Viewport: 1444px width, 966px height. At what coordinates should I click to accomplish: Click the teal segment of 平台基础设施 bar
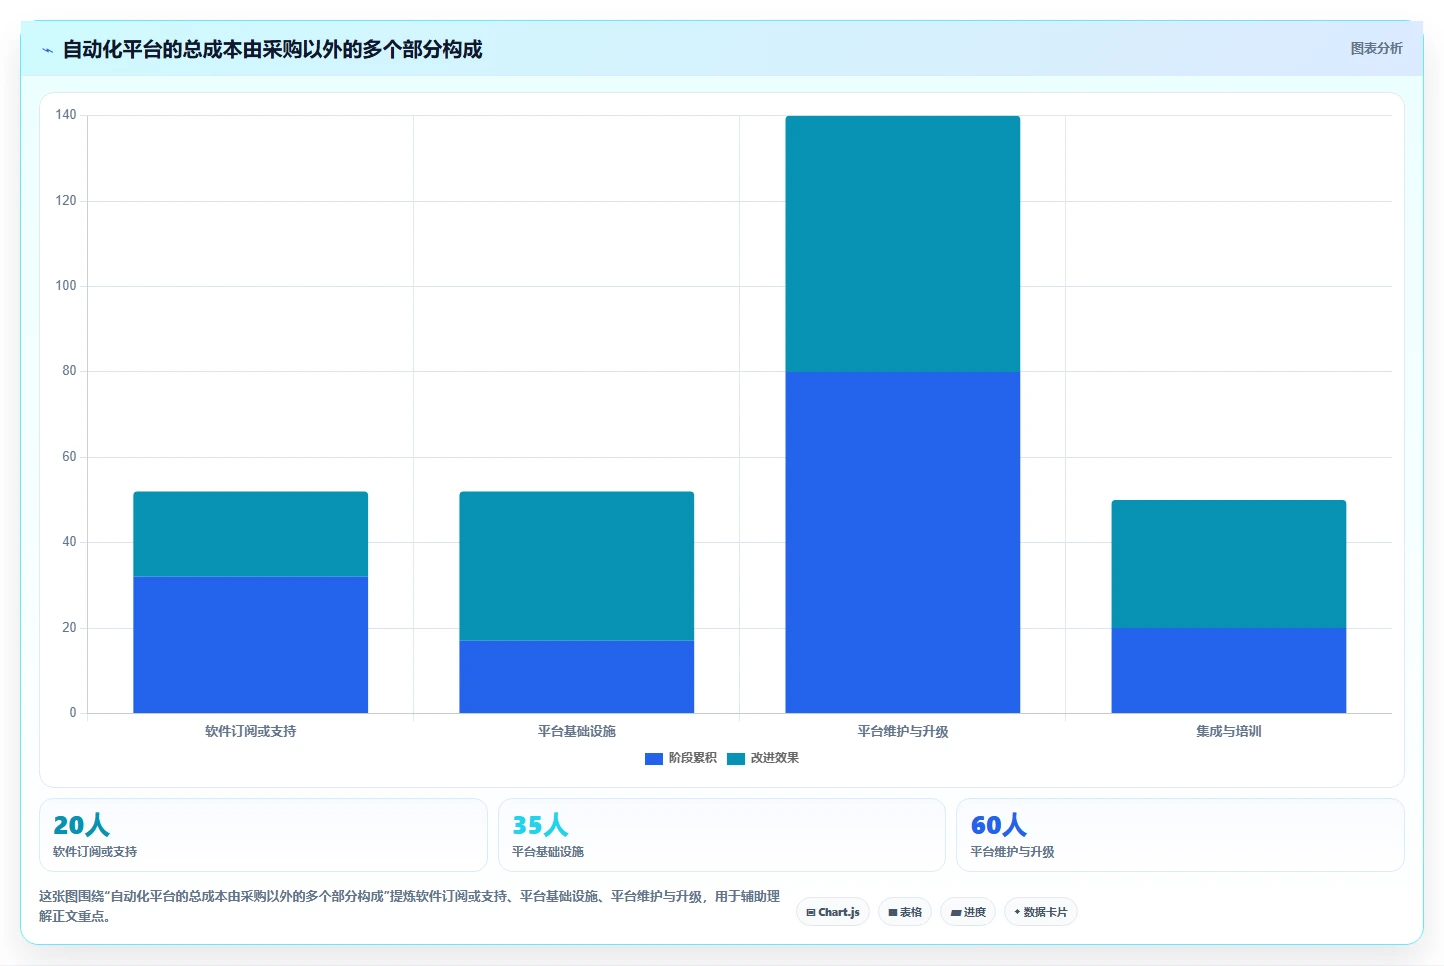point(577,566)
